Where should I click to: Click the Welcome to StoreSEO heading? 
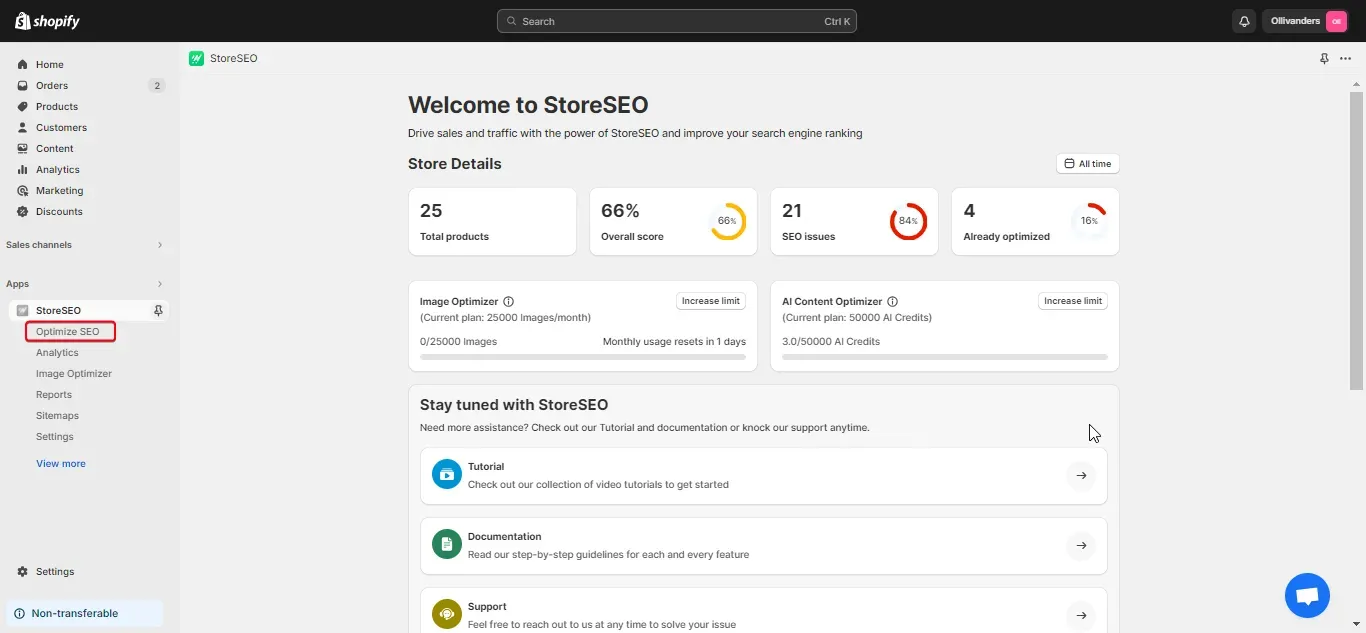pyautogui.click(x=528, y=105)
